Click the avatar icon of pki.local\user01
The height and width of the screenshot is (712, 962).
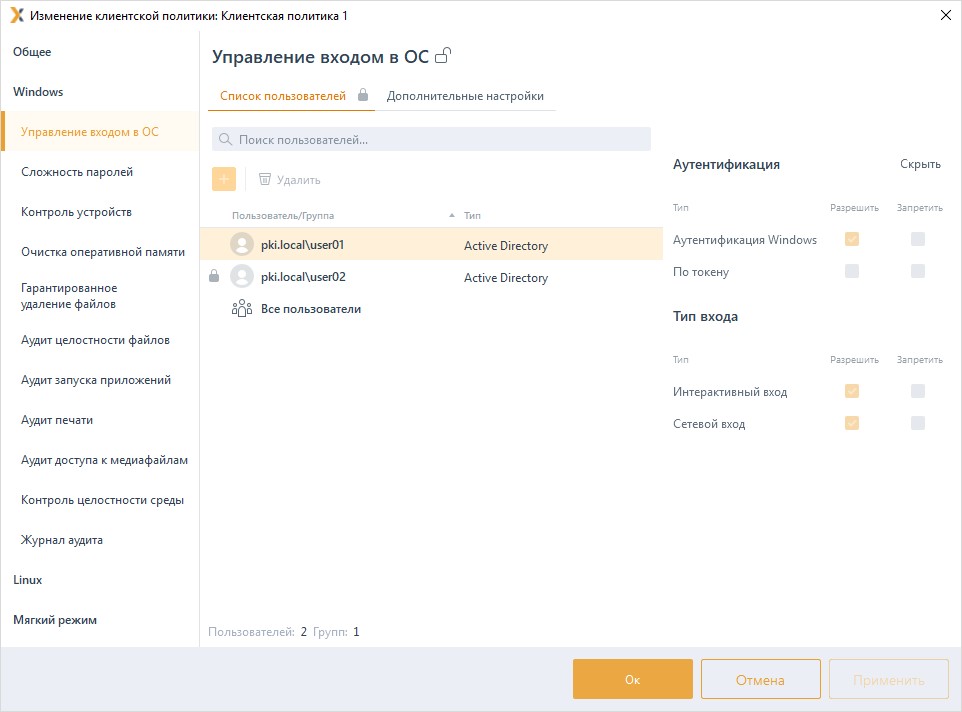tap(241, 245)
